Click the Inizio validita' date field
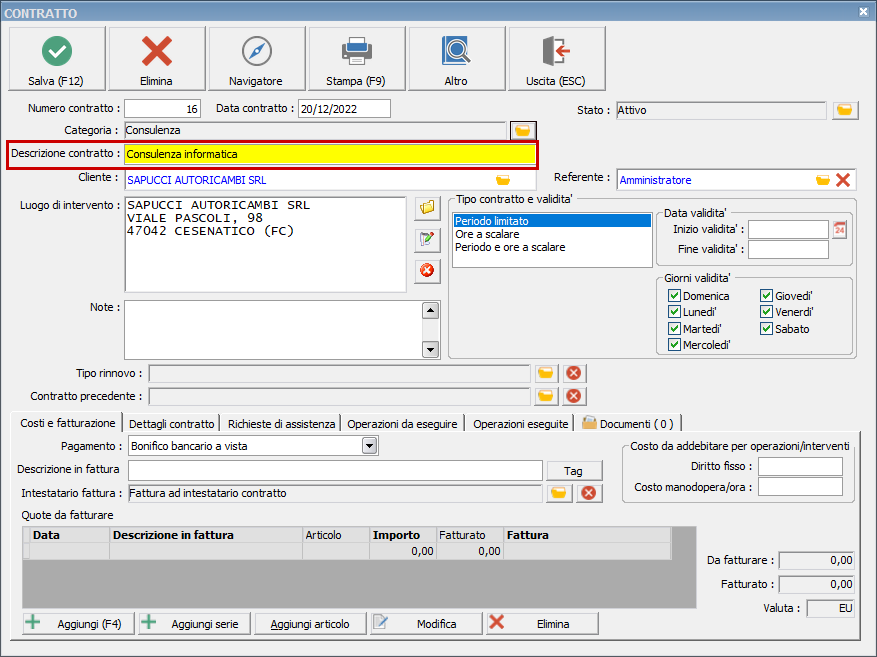The image size is (877, 657). [789, 229]
